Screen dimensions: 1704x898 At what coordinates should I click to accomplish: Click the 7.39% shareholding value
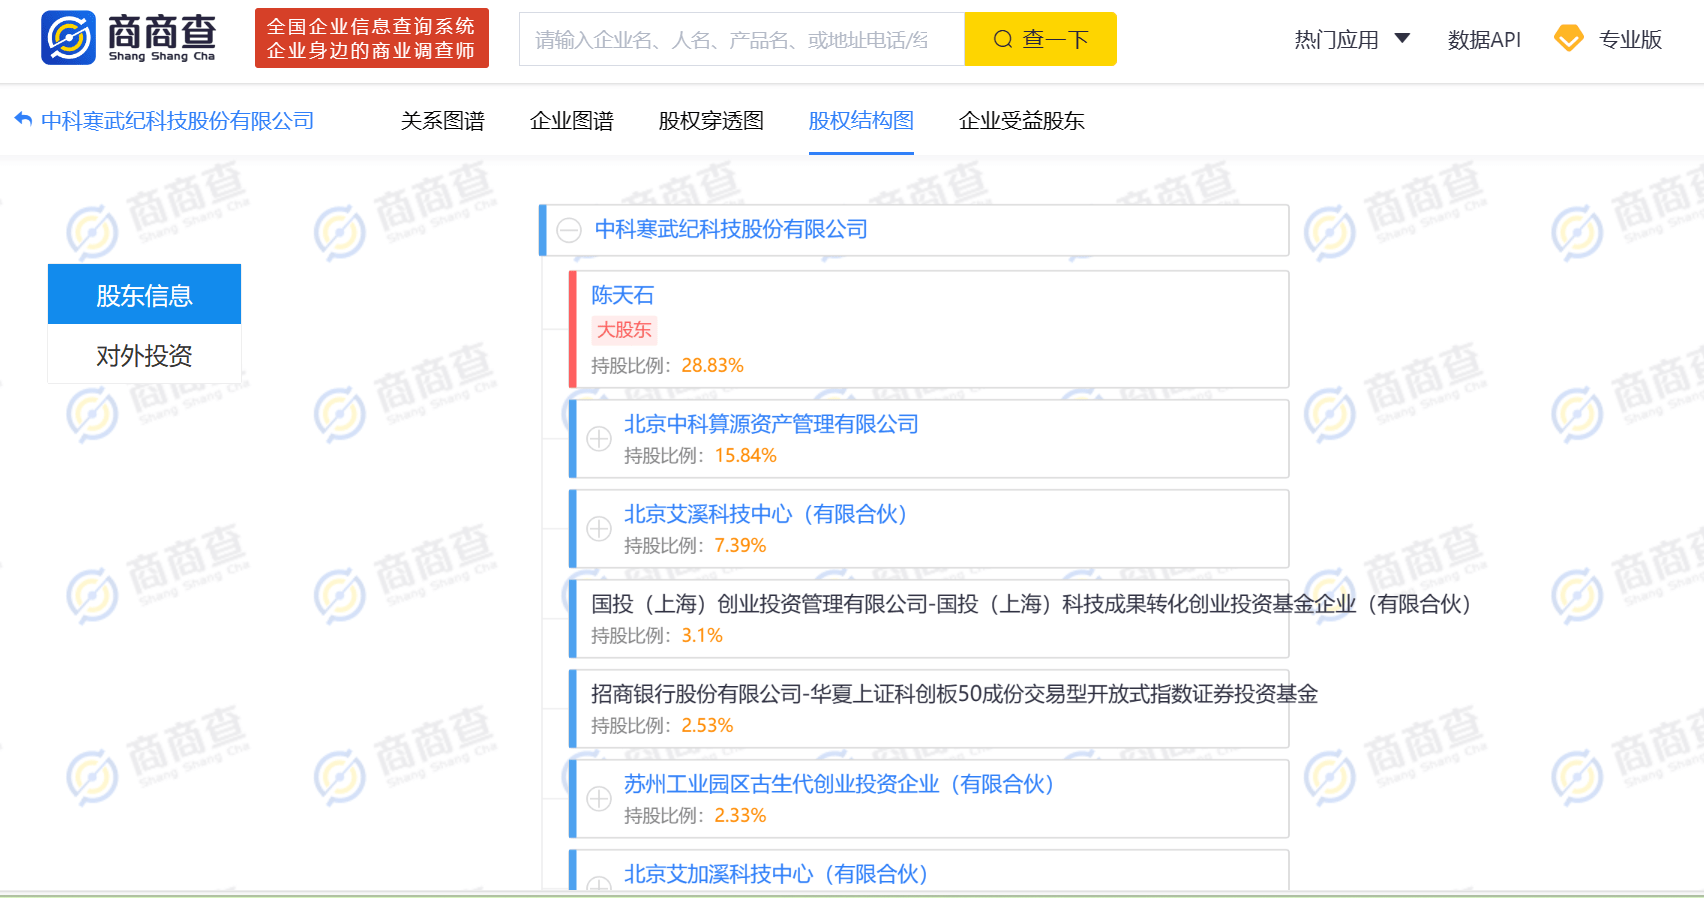[740, 545]
